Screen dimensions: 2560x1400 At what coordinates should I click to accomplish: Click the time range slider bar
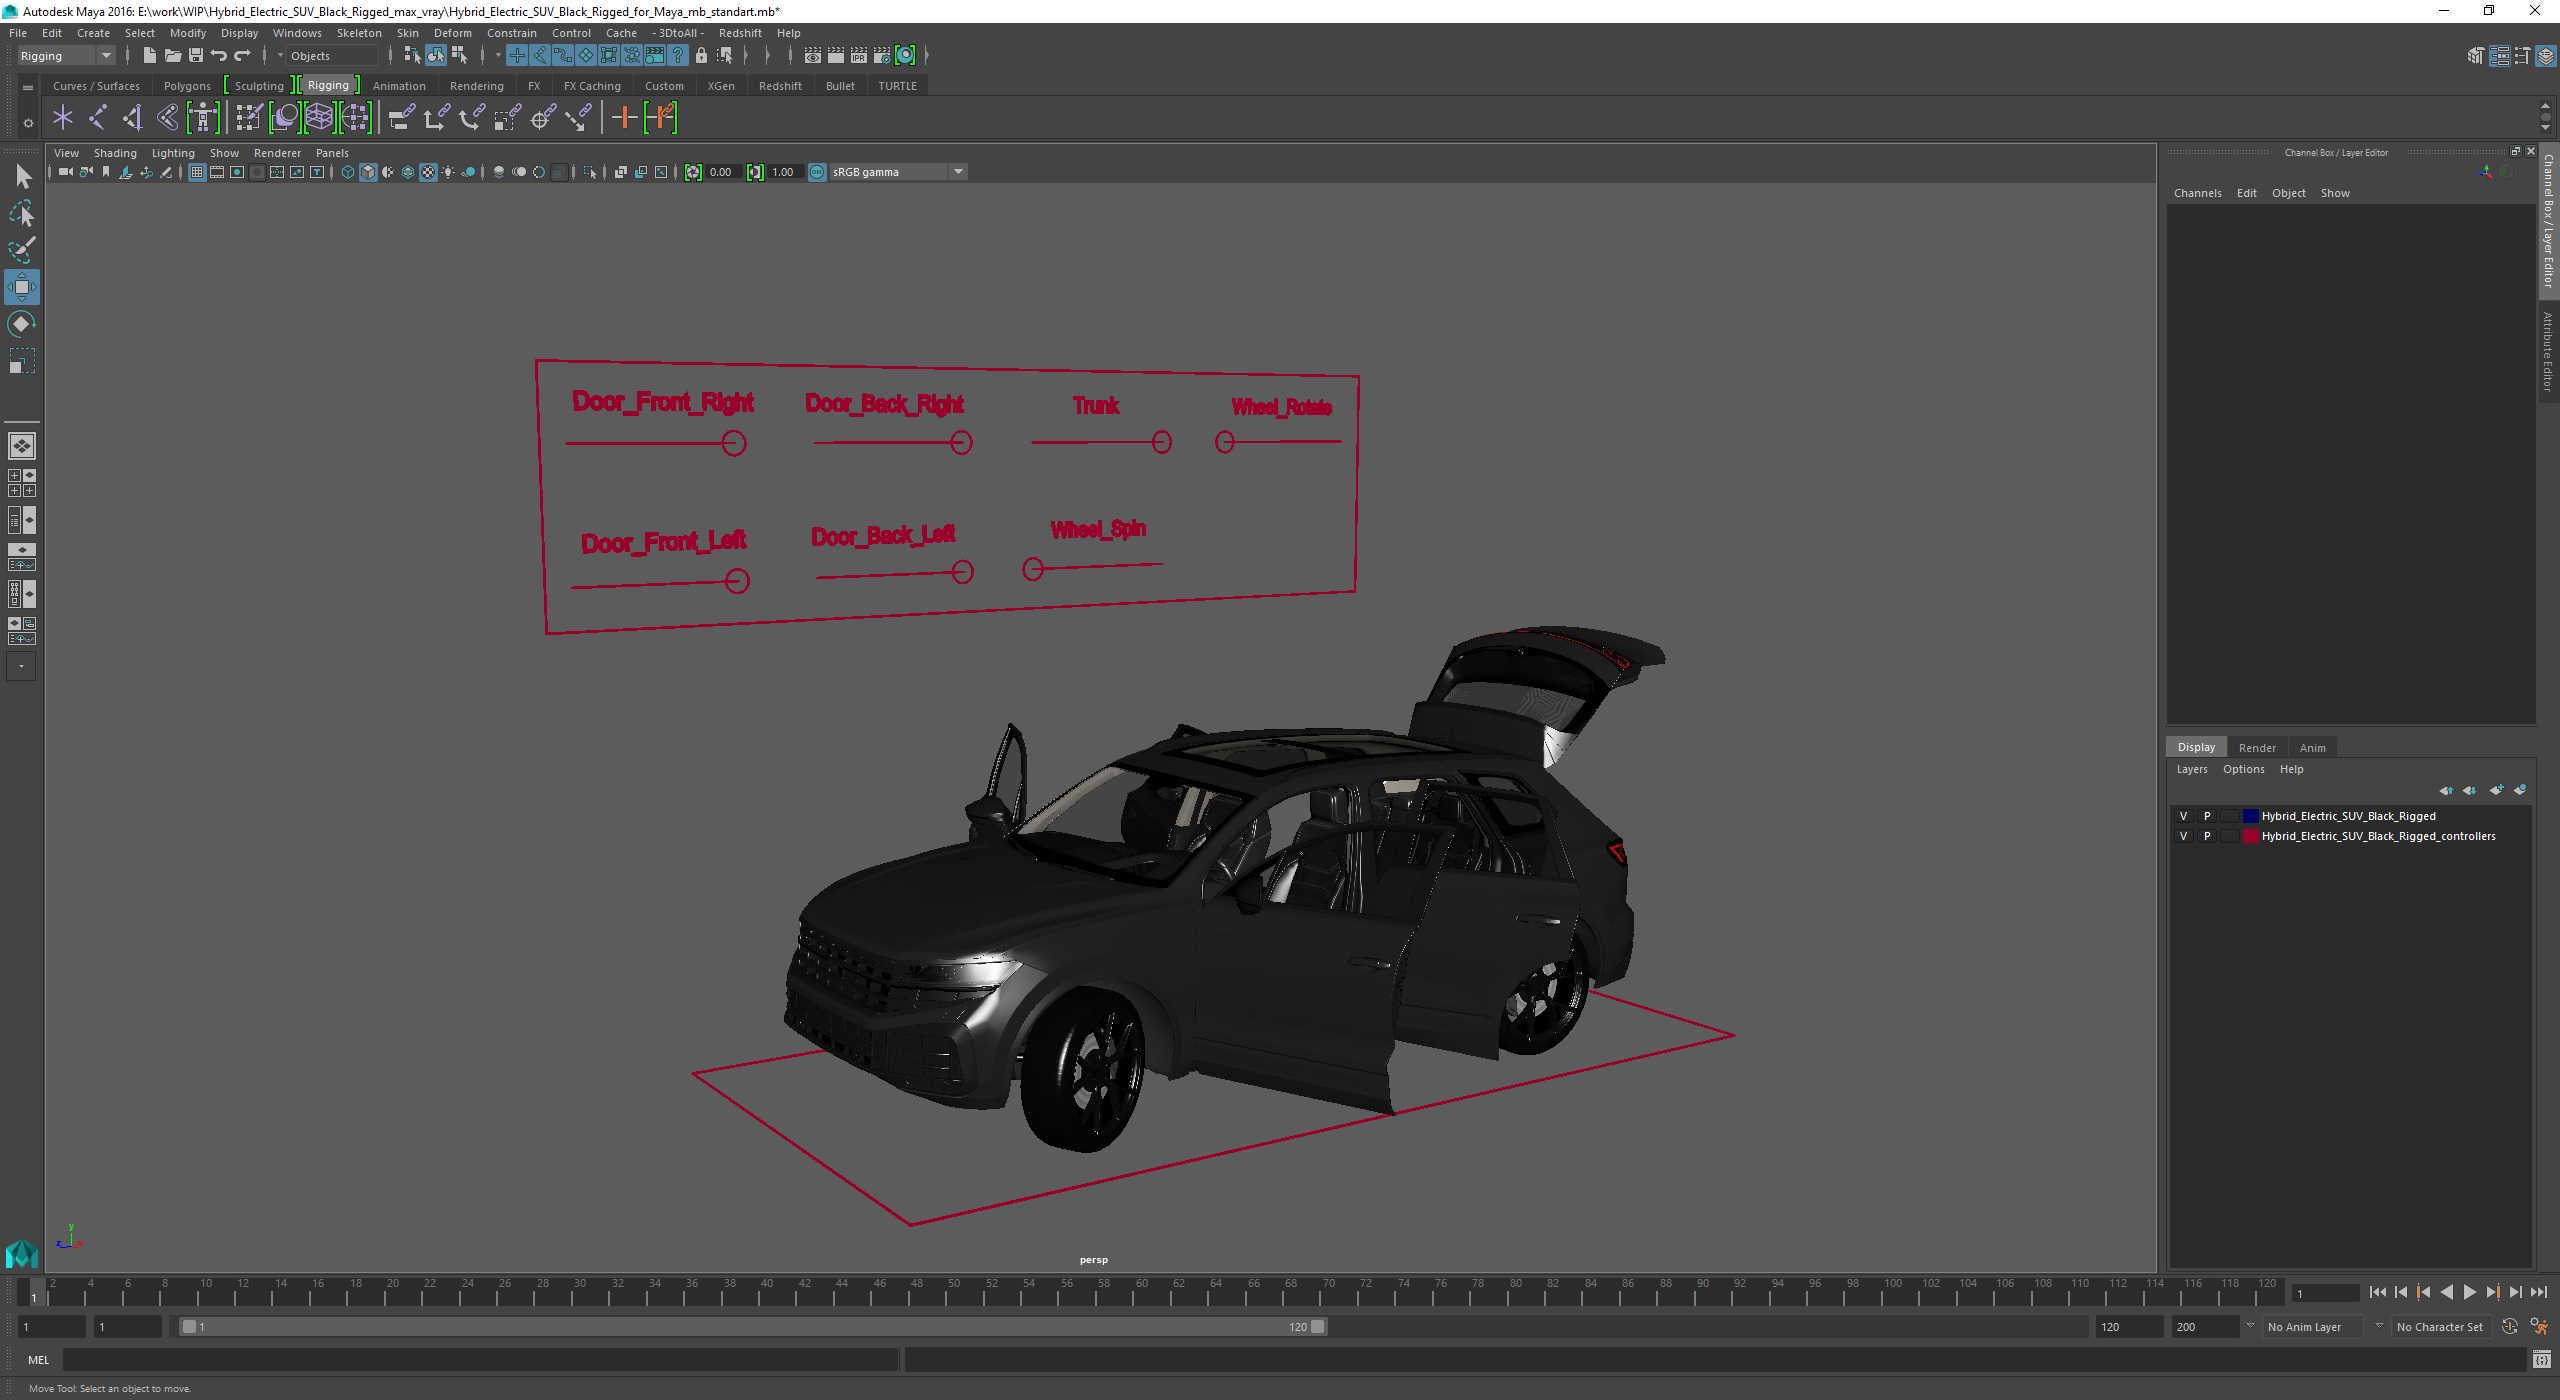tap(753, 1327)
